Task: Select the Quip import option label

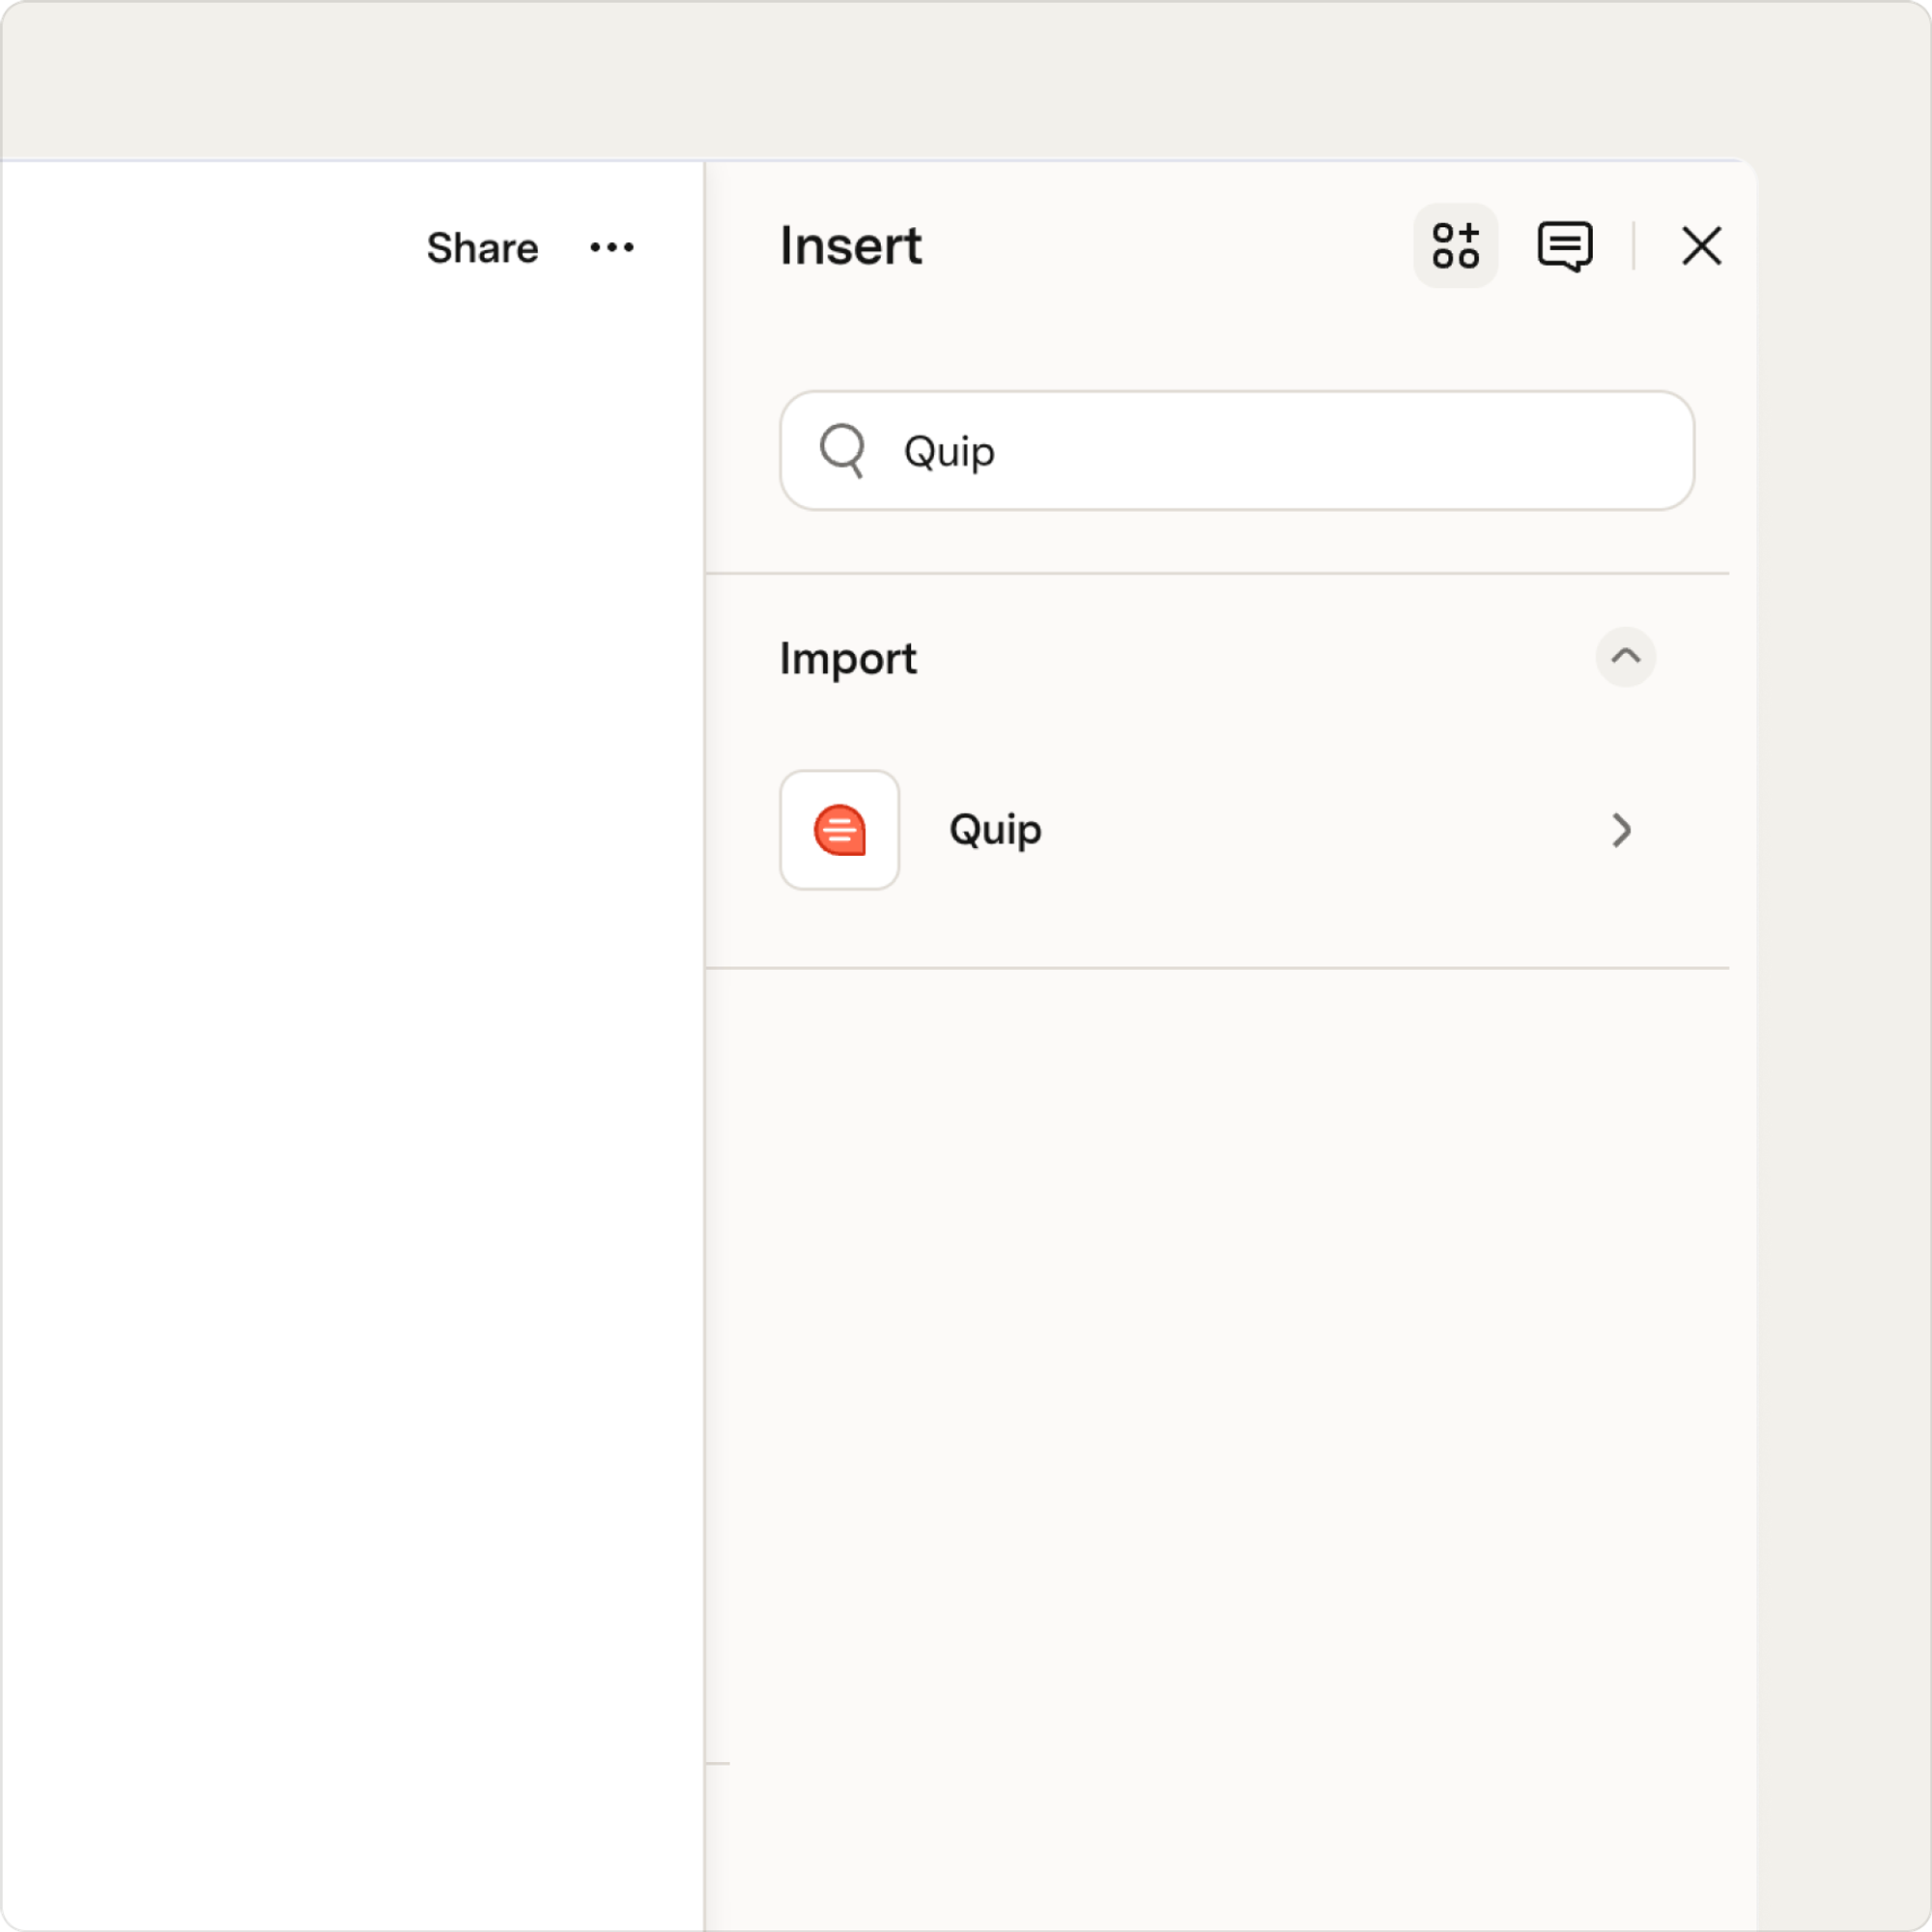Action: (996, 830)
